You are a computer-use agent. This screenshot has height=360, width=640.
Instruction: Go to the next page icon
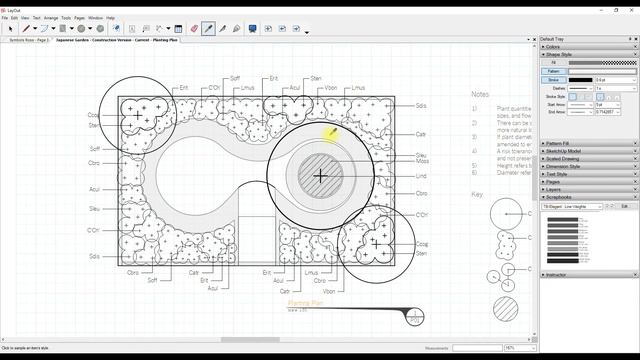coord(296,29)
